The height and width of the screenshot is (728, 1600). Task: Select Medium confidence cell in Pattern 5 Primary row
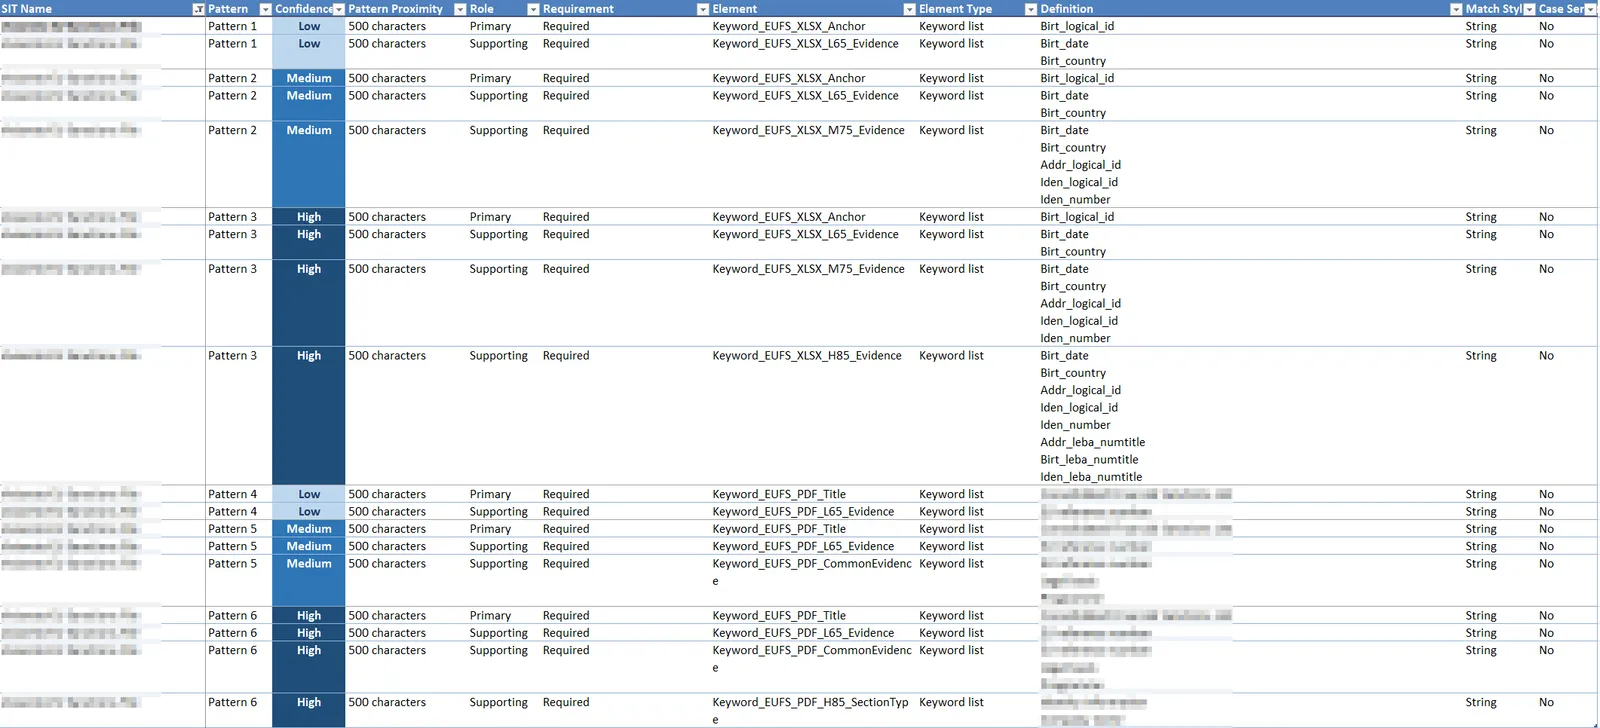tap(309, 529)
